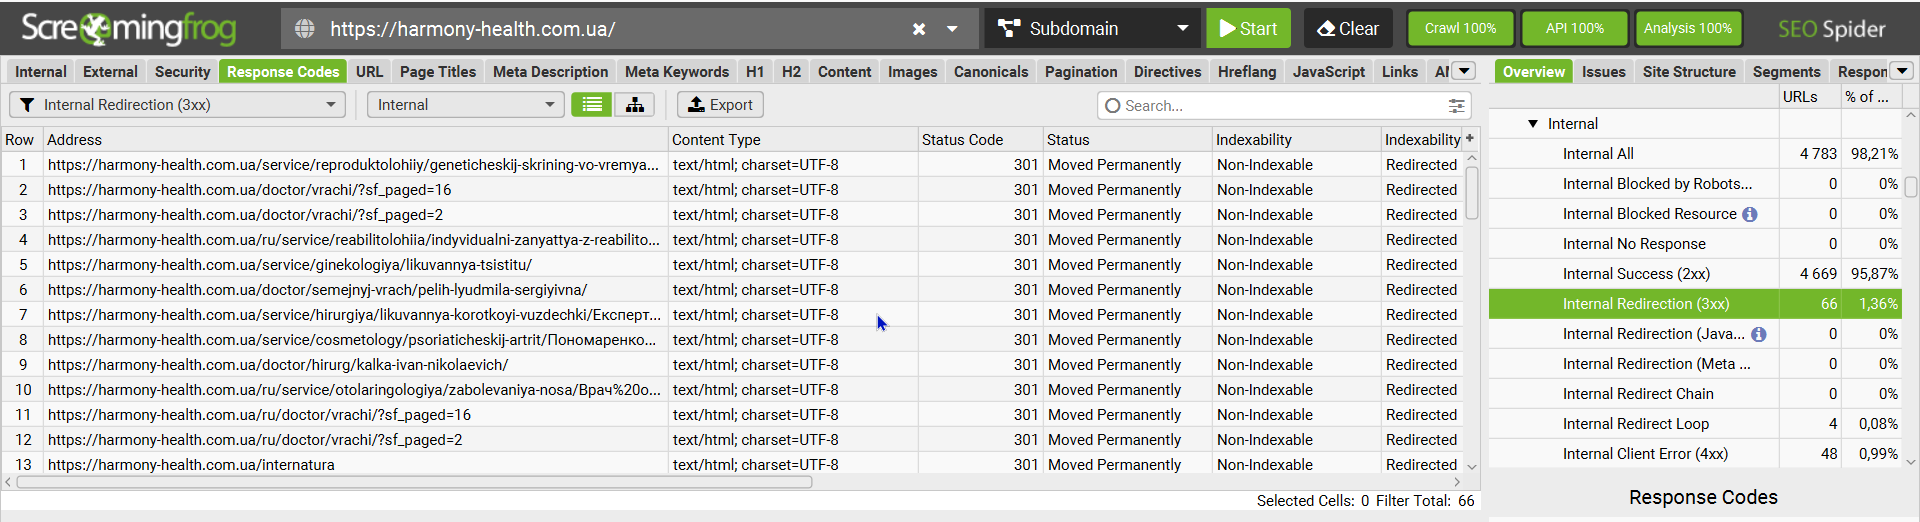Click the globe icon in URL bar
Viewport: 1920px width, 522px height.
click(305, 29)
